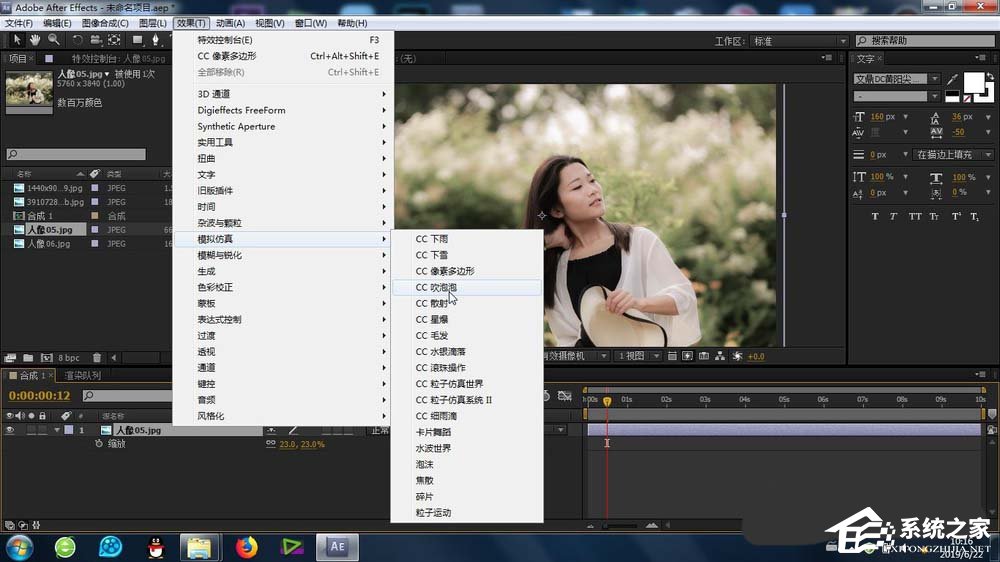Viewport: 1000px width, 562px height.
Task: Click the eyedropper in the Character panel
Action: [x=952, y=79]
